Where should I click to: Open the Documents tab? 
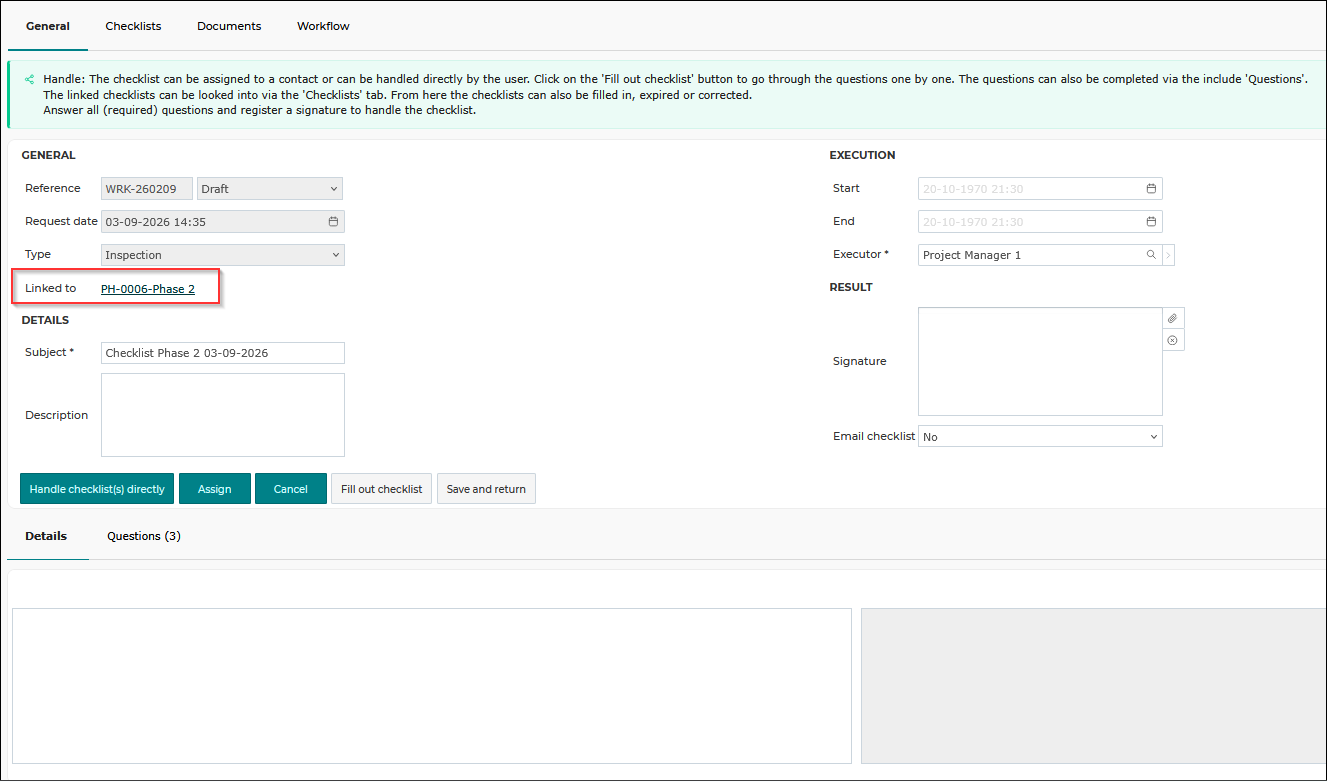(229, 26)
